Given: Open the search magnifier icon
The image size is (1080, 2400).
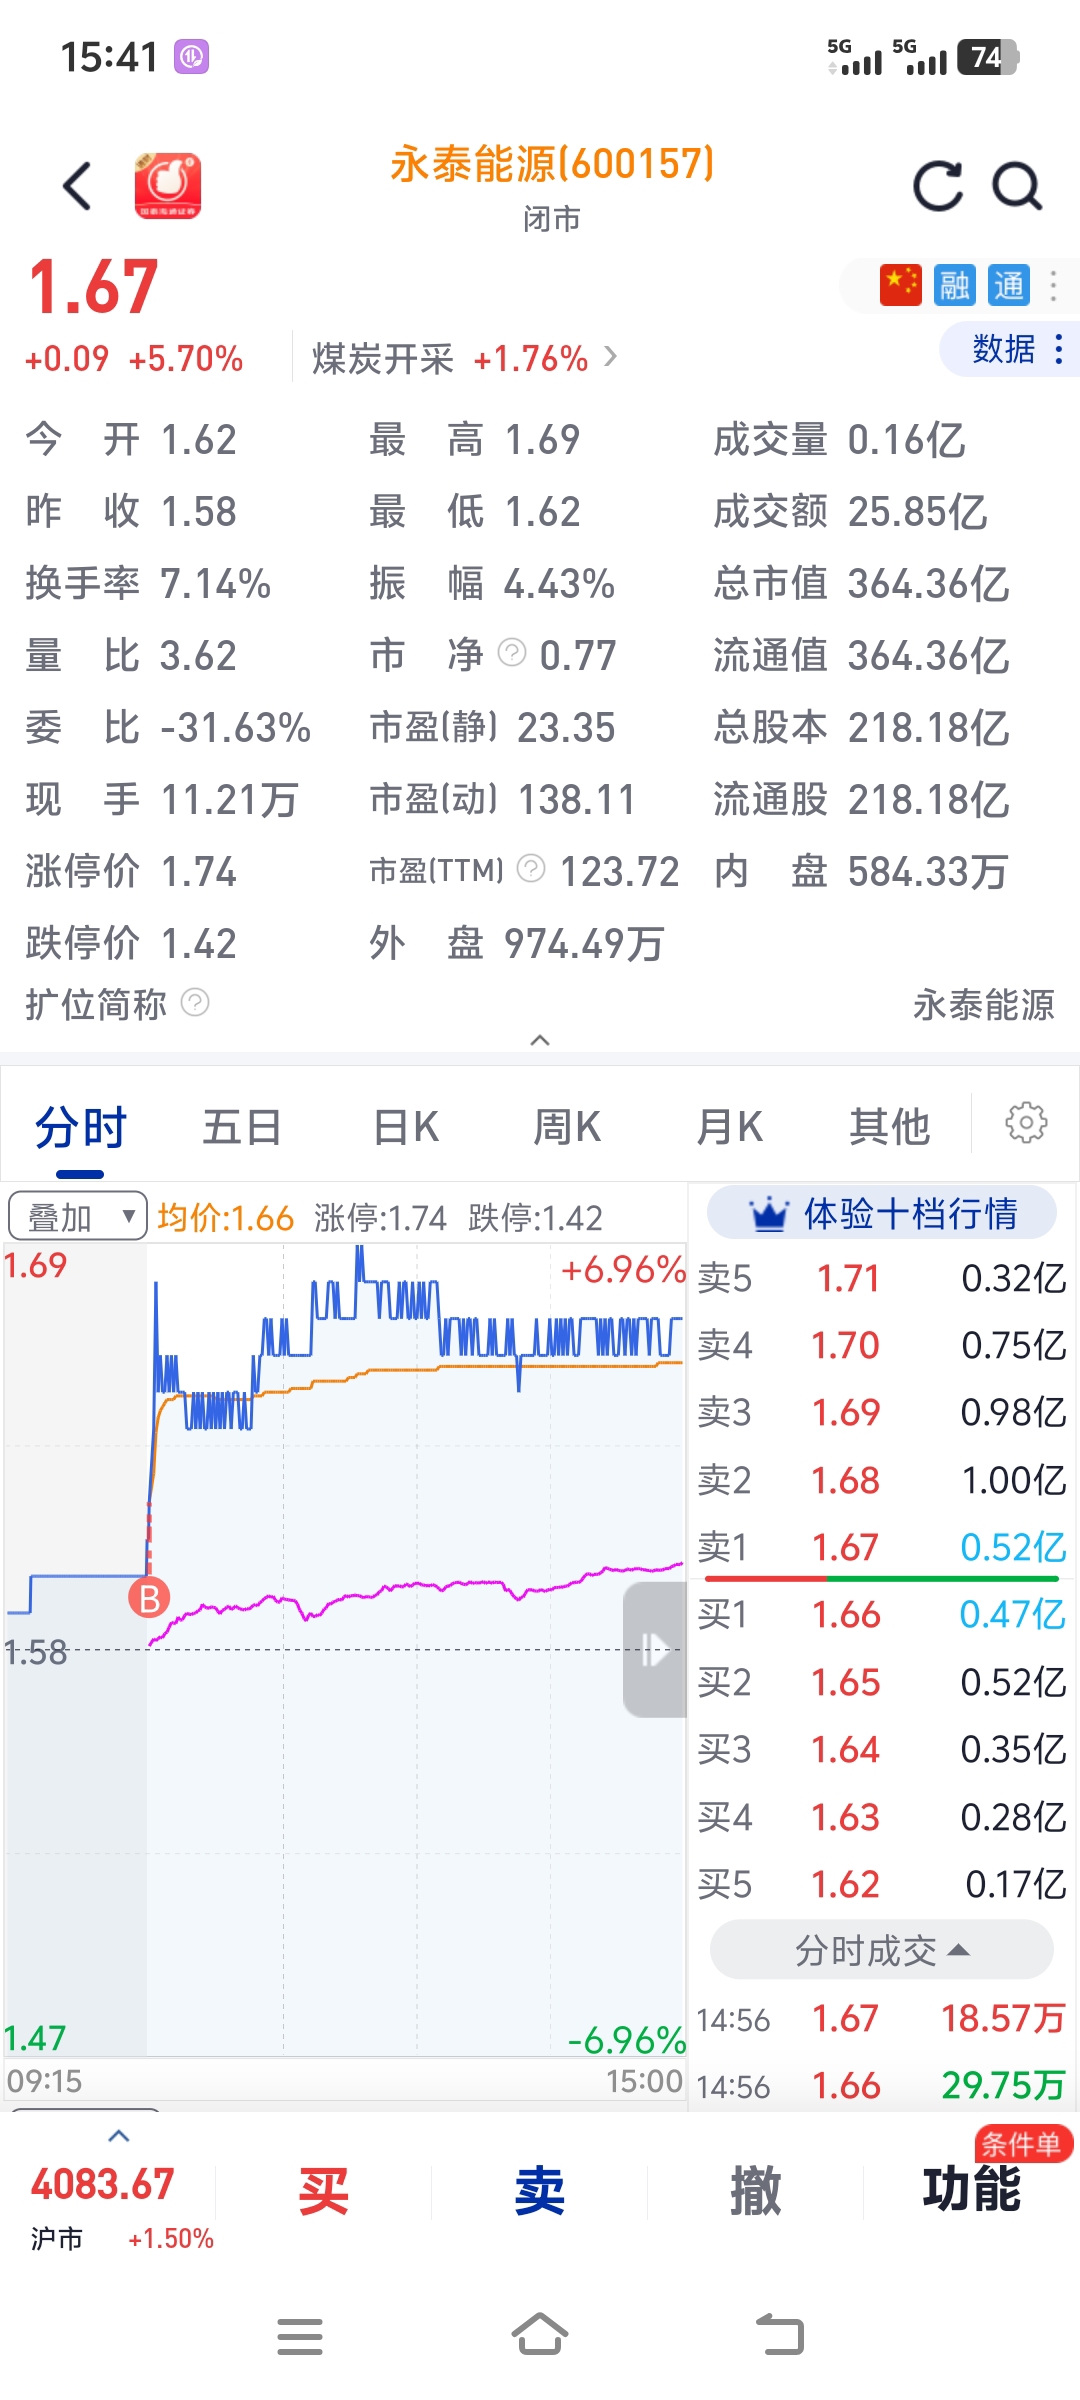Looking at the screenshot, I should coord(1017,186).
